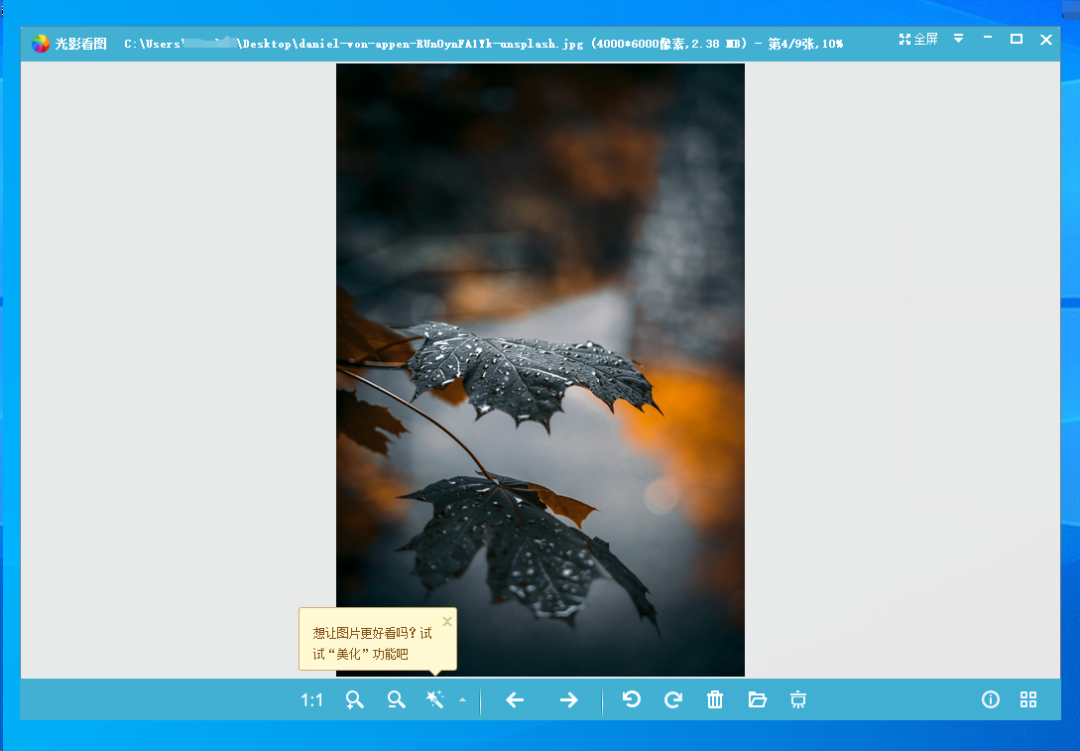Start slideshow presentation icon
The width and height of the screenshot is (1080, 751).
(798, 700)
